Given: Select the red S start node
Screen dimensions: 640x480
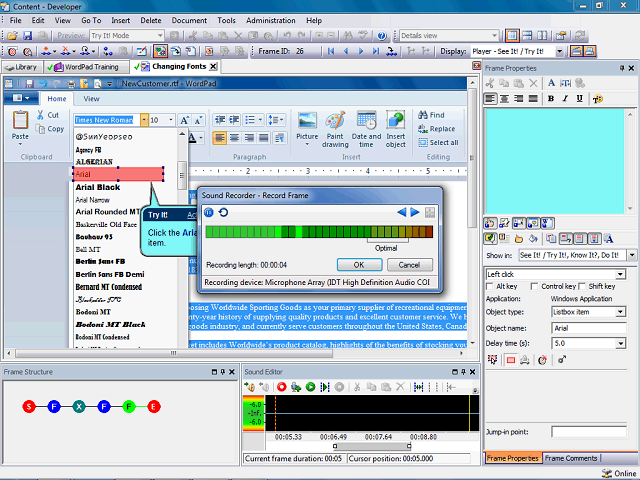Looking at the screenshot, I should [29, 407].
